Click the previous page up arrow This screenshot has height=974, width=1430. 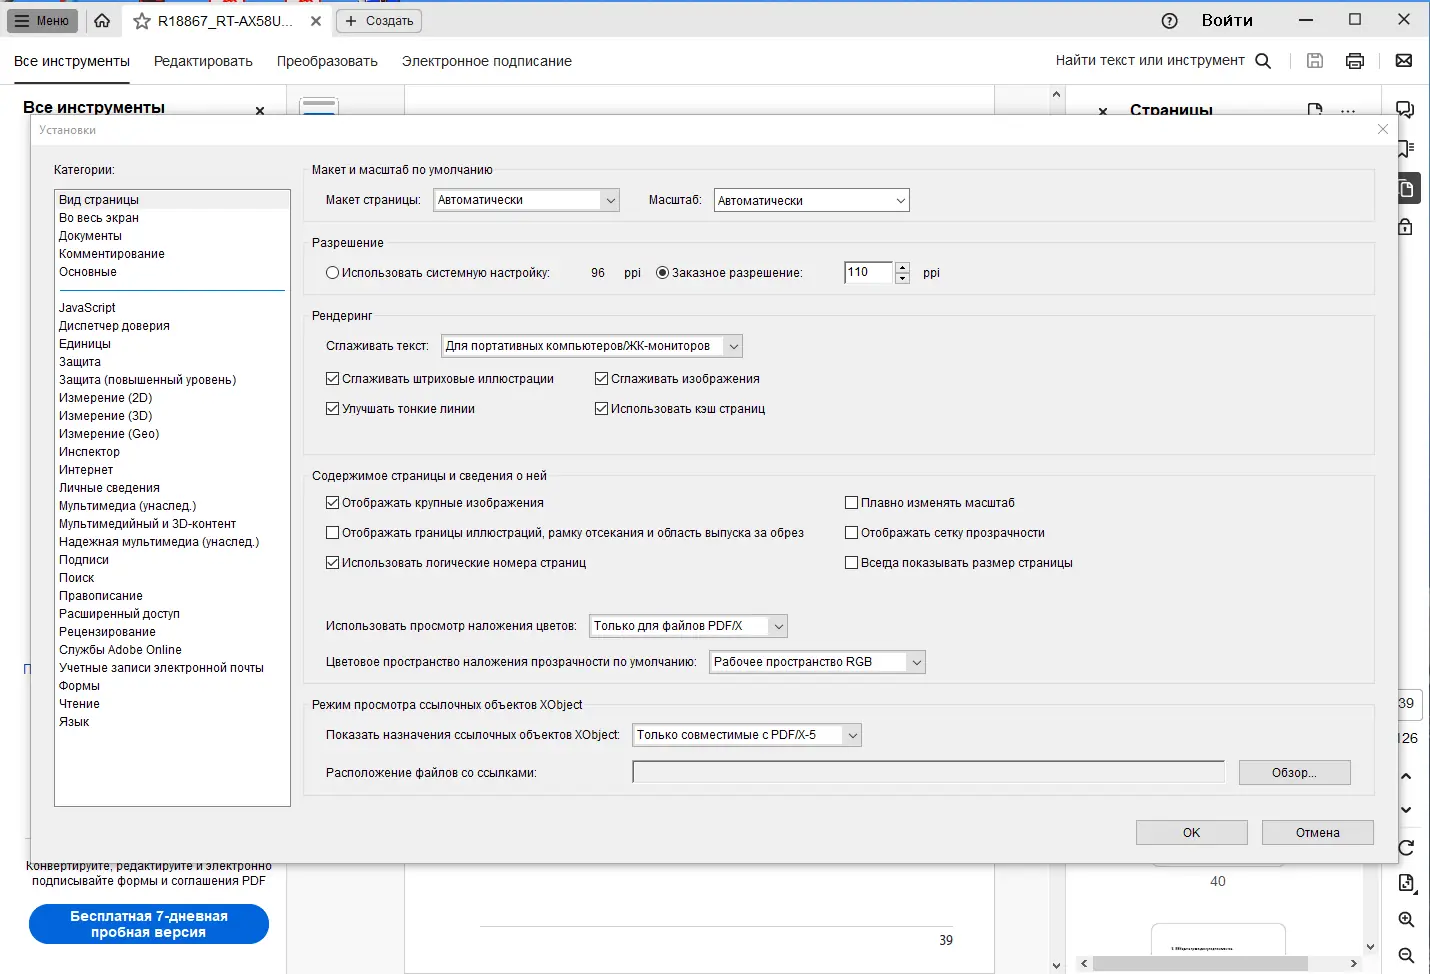(1406, 776)
